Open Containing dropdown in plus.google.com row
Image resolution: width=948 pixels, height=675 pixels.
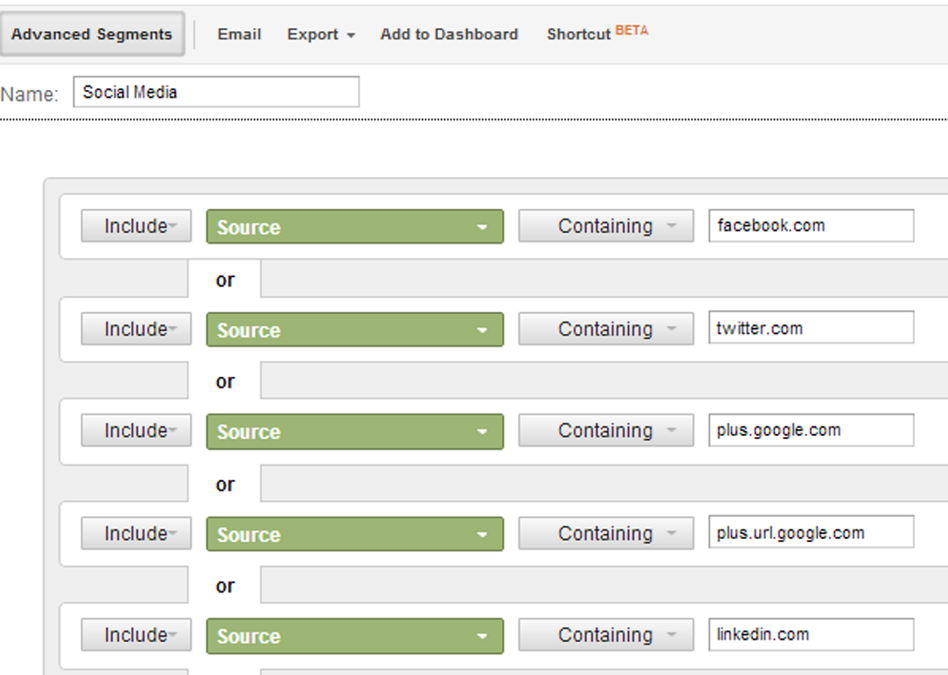[x=606, y=431]
